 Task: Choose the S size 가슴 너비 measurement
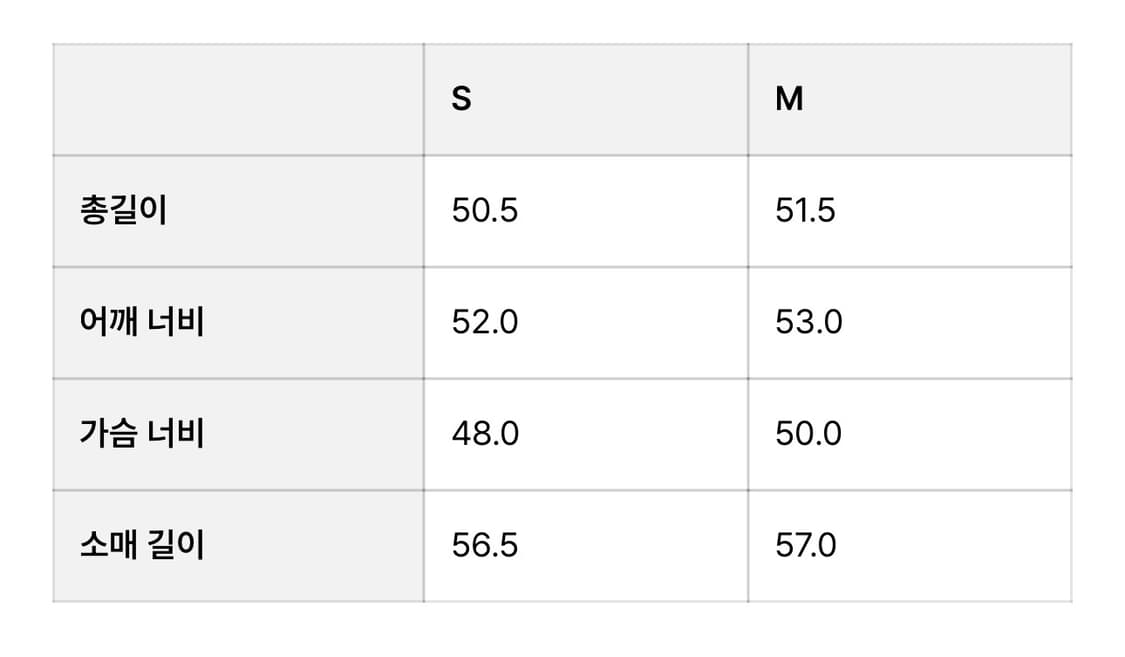click(485, 434)
